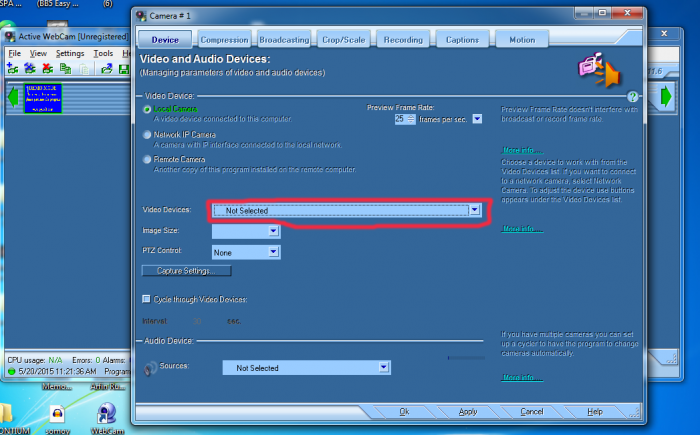Click the green Save floppy icon
Image resolution: width=700 pixels, height=435 pixels.
124,69
